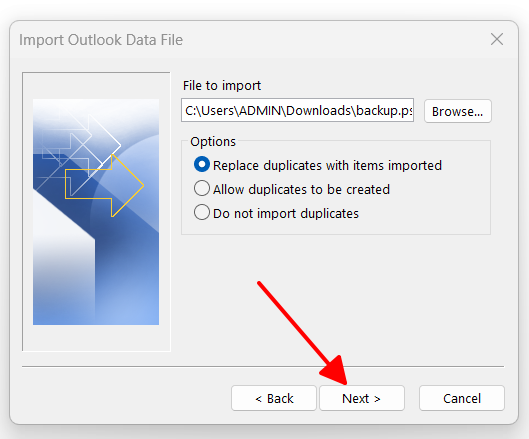Click the blue wizard illustration image

[96, 212]
